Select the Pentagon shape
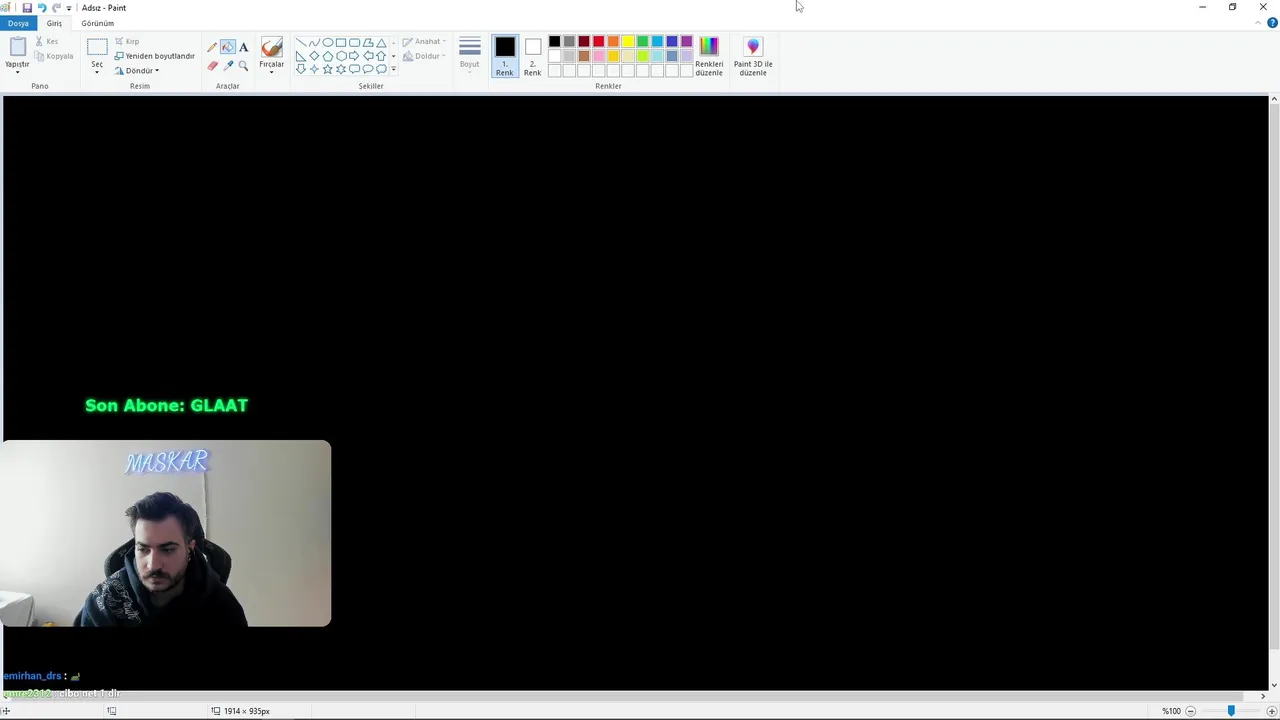The width and height of the screenshot is (1280, 720). (x=328, y=56)
